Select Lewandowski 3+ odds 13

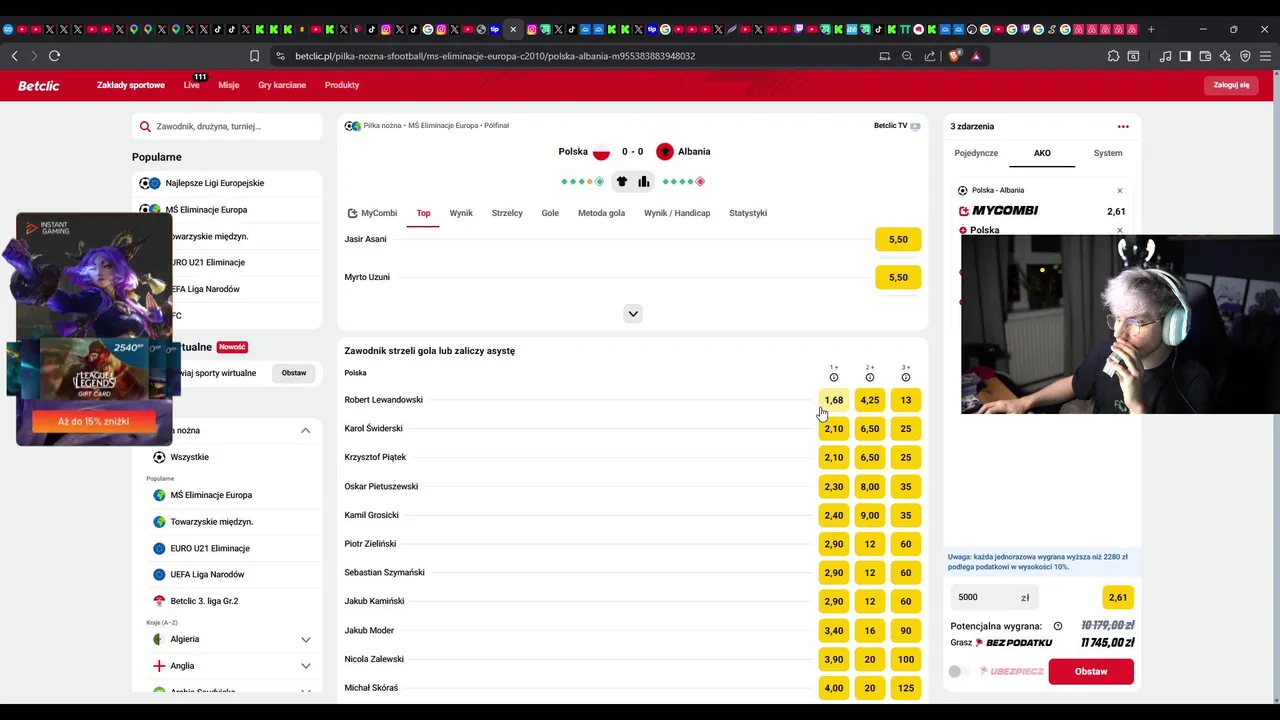906,400
